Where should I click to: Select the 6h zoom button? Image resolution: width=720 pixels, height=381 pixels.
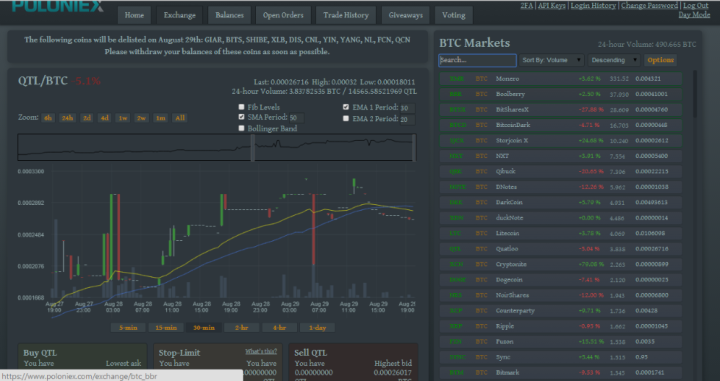[48, 118]
